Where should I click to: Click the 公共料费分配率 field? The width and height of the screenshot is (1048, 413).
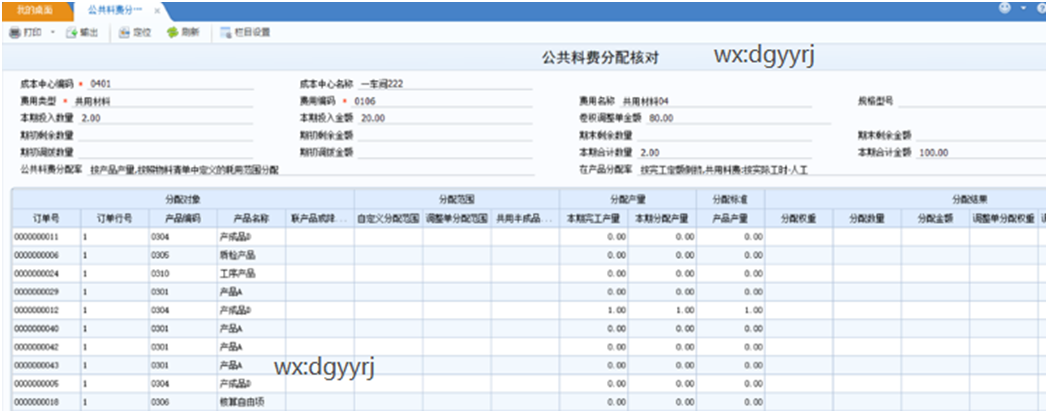(x=311, y=170)
